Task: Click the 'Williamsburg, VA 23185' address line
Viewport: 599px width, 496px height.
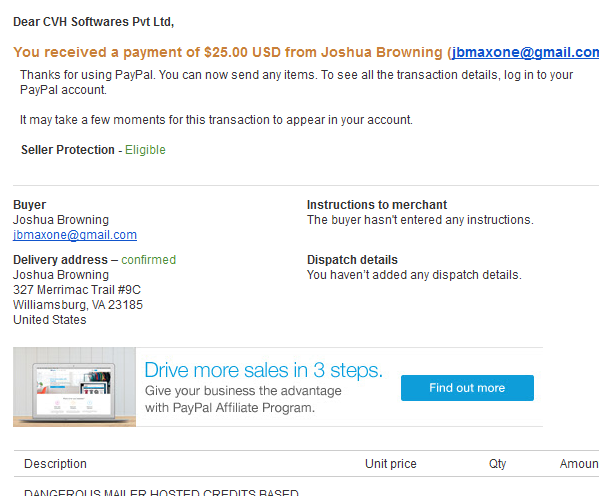Action: [78, 305]
